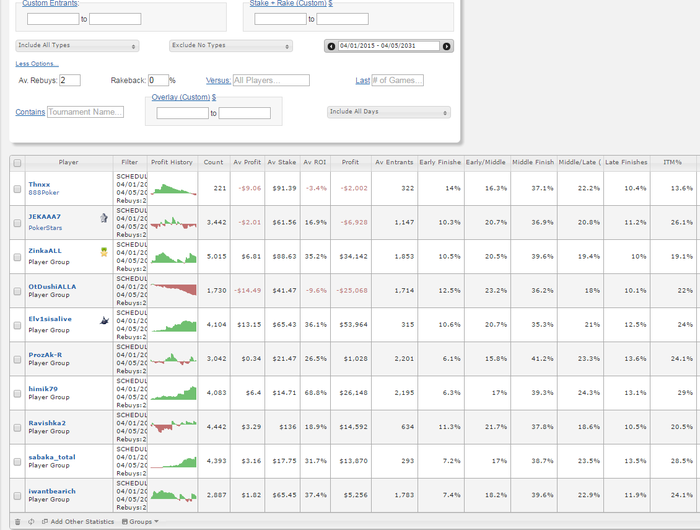Click the Av. Rebuys input field
The height and width of the screenshot is (530, 700).
coord(70,80)
